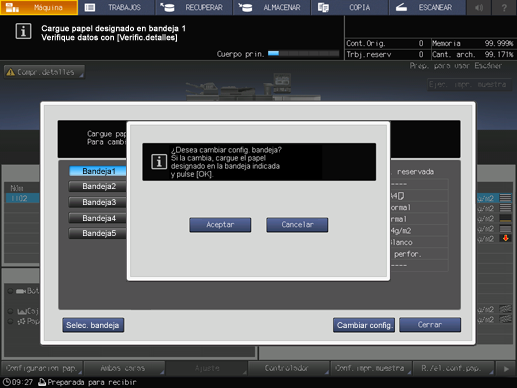Screen dimensions: 517x388
Task: Click Ejec. impr. muestra button
Action: click(x=469, y=85)
